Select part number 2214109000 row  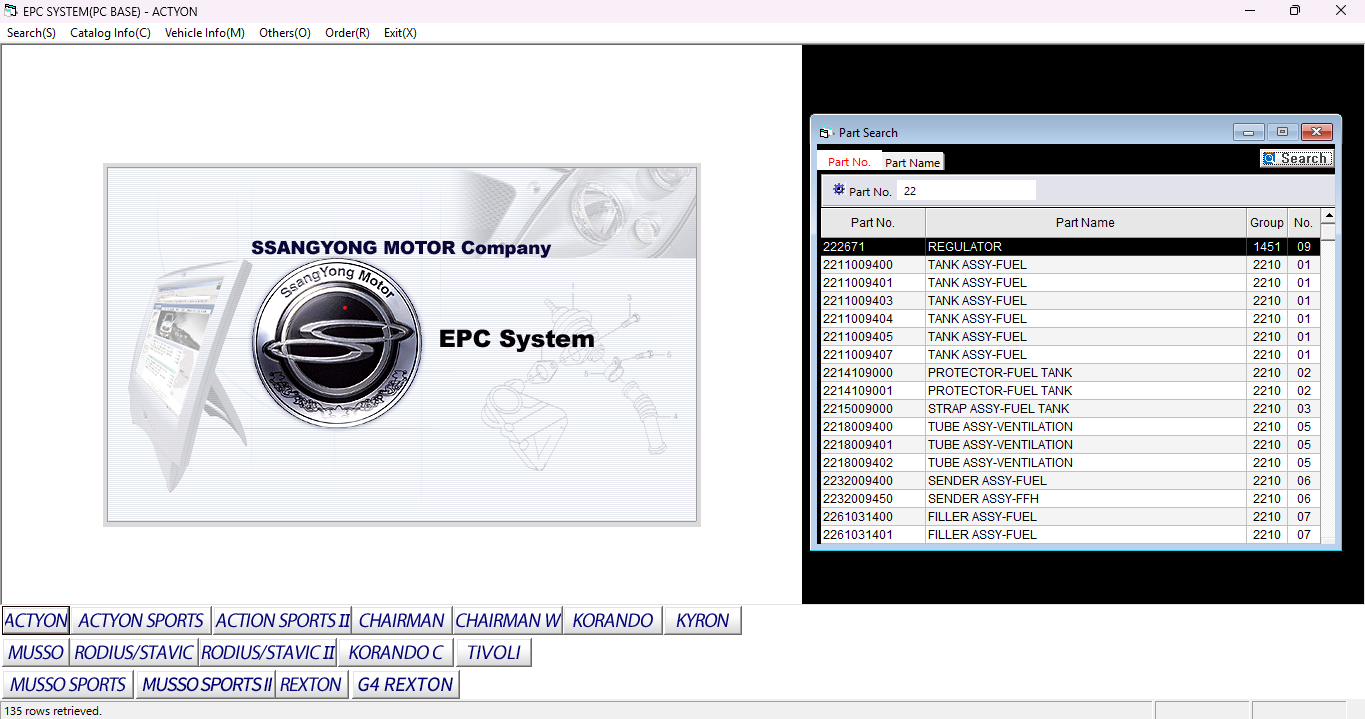(x=1070, y=373)
